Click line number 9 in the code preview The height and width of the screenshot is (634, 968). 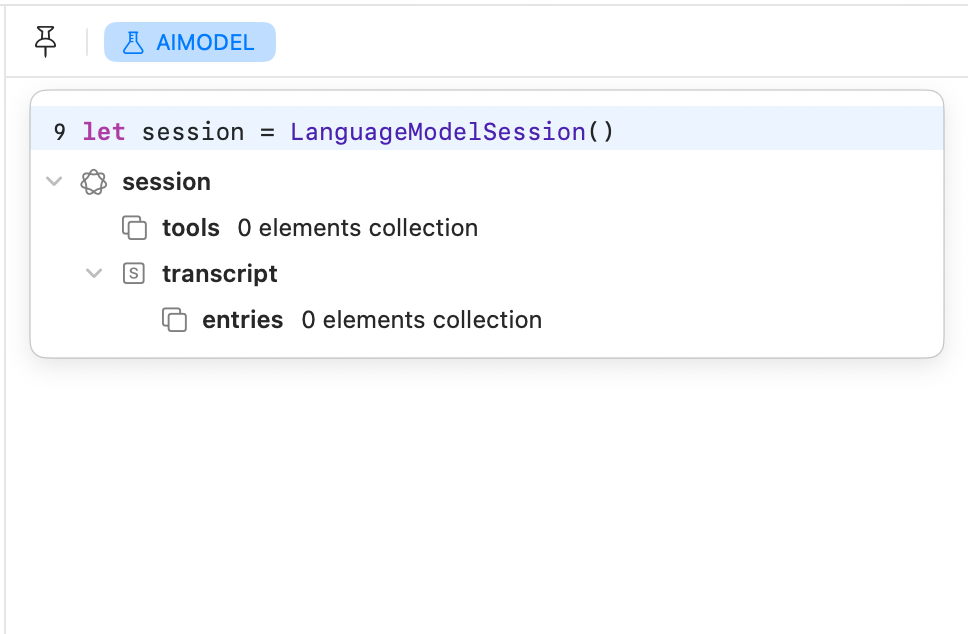point(60,132)
